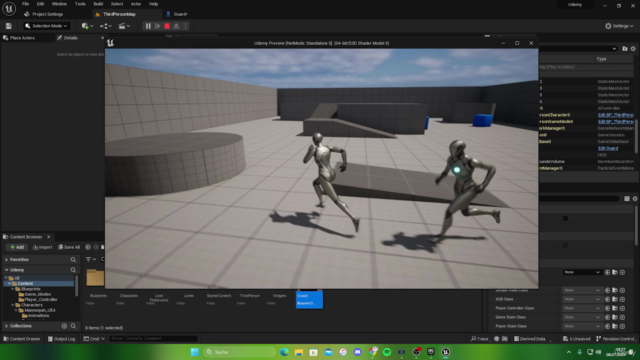The height and width of the screenshot is (360, 640).
Task: Open Spotify from the Windows taskbar
Action: click(x=387, y=352)
